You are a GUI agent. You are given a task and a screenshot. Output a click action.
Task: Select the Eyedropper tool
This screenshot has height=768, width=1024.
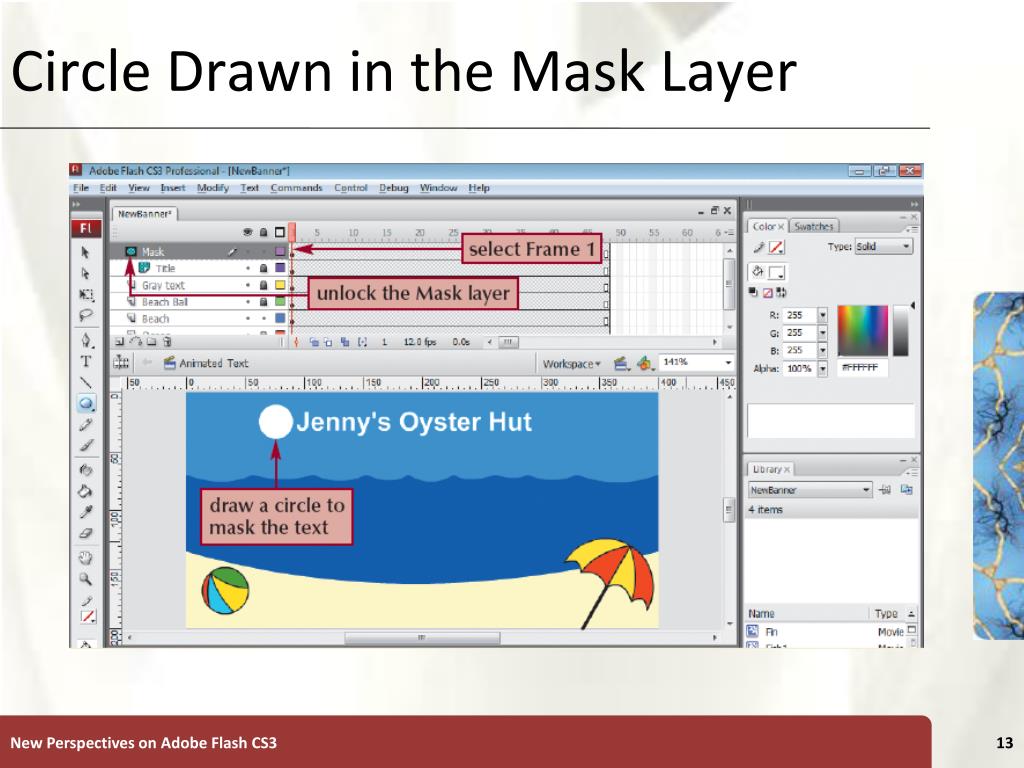[x=86, y=512]
